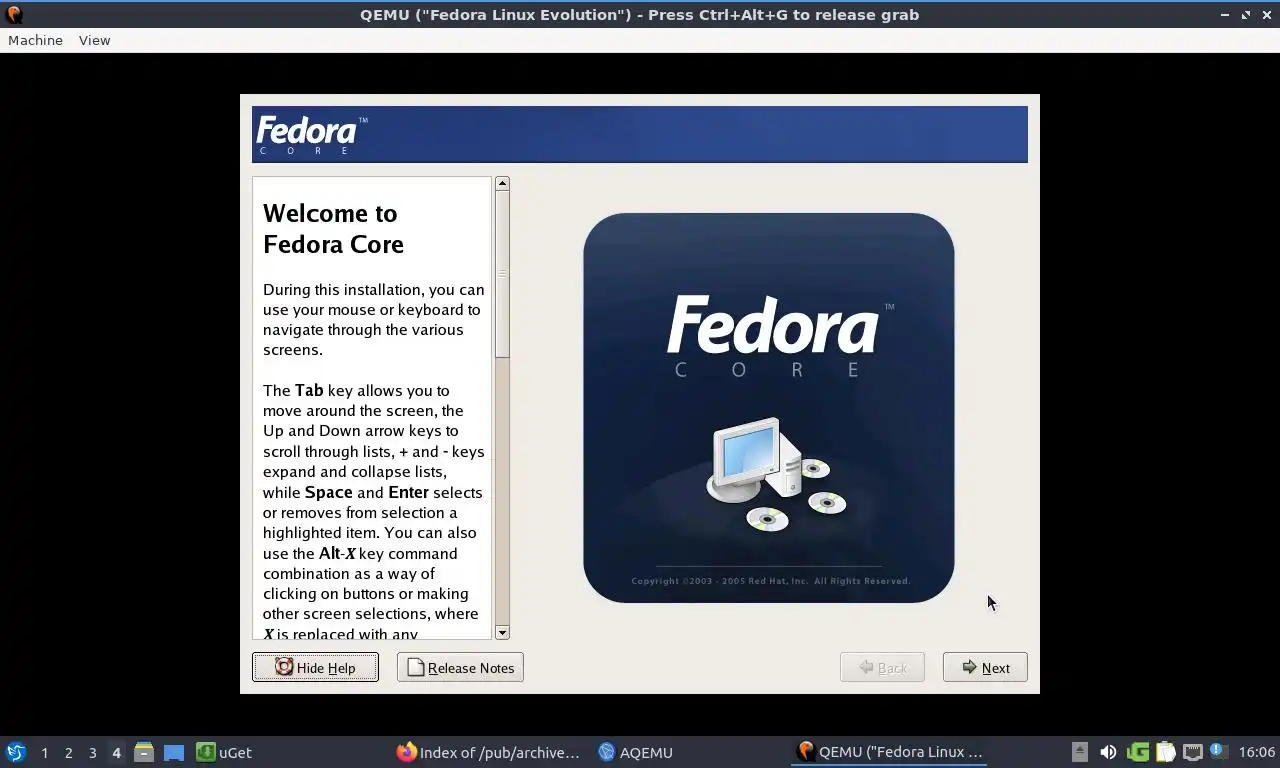Image resolution: width=1280 pixels, height=768 pixels.
Task: Switch to Firefox 'Index of /pub/archive' window
Action: [488, 752]
